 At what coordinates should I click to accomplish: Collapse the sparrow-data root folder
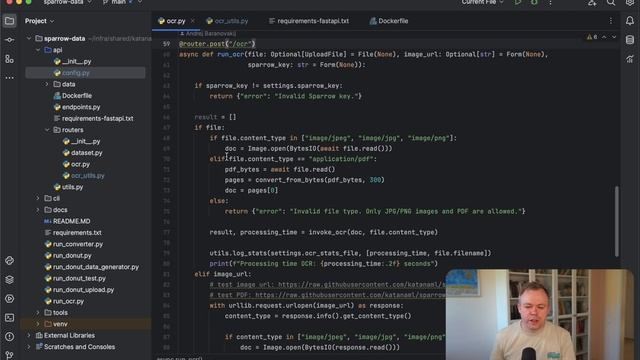point(29,38)
